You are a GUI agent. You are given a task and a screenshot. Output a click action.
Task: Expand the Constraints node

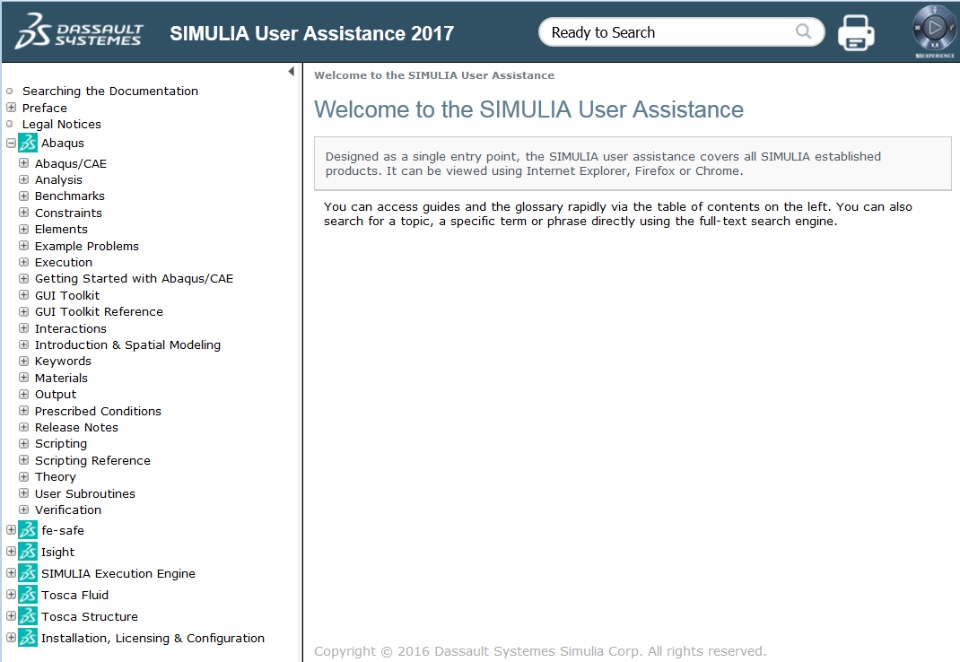[x=24, y=213]
